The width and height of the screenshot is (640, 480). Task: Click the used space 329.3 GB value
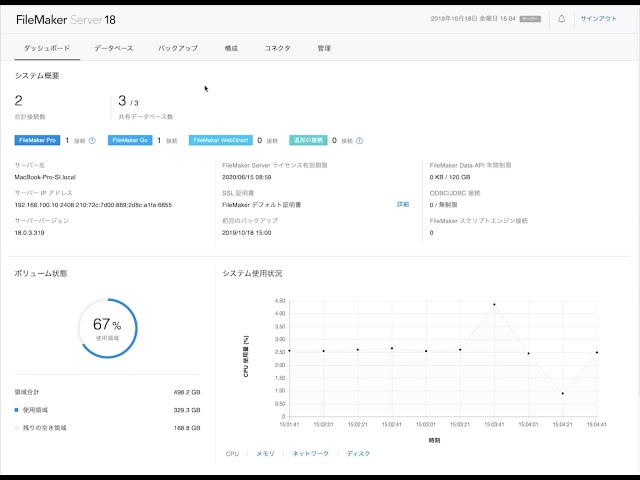[187, 410]
